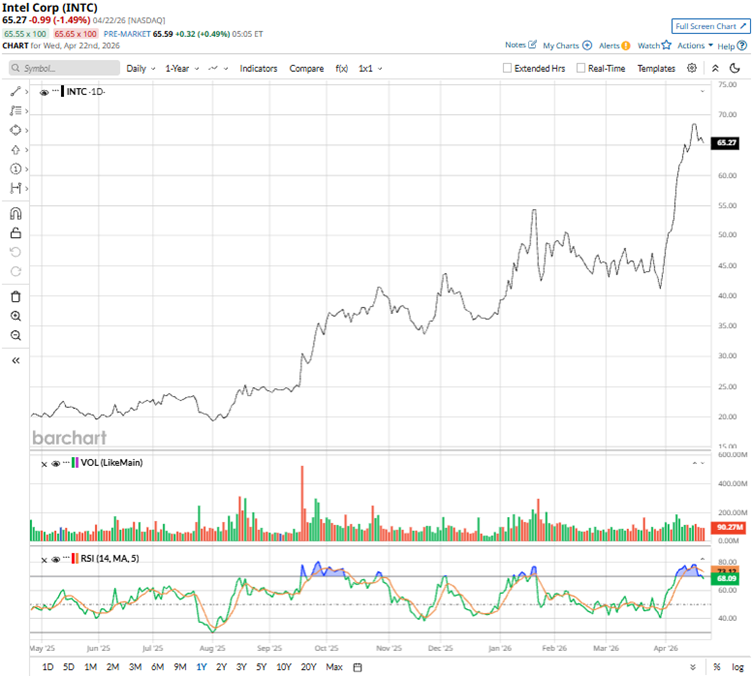
Task: Enable Real-Time checkbox
Action: point(581,68)
